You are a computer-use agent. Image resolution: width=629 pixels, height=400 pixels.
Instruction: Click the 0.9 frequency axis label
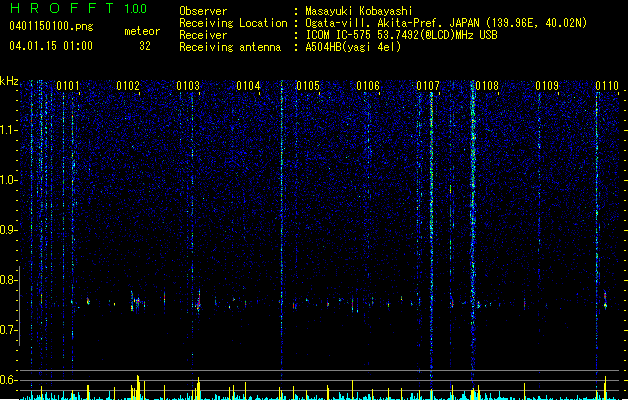point(9,230)
